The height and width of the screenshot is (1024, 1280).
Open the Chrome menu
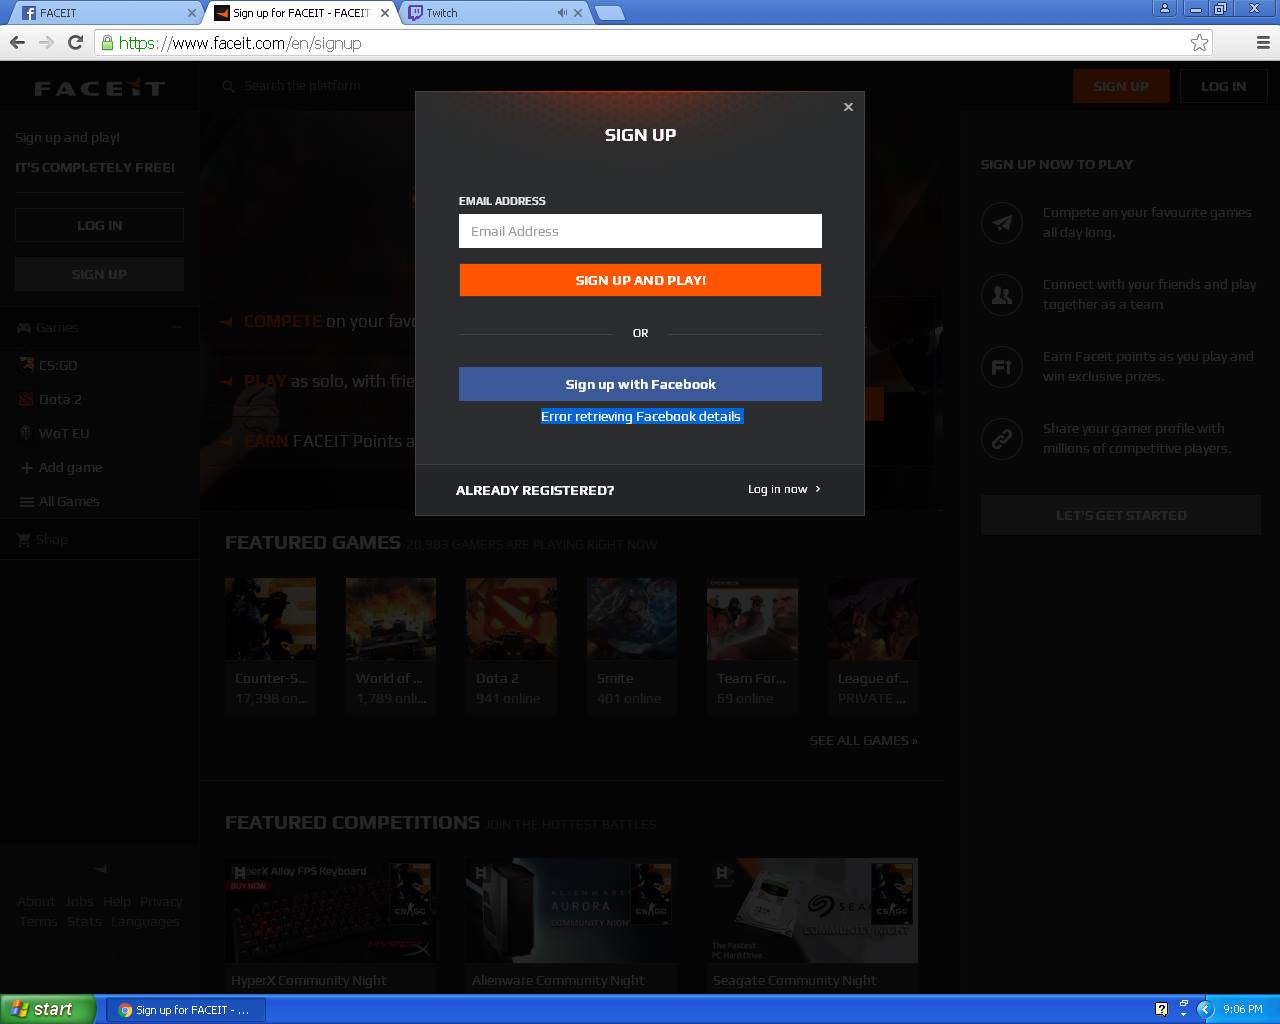[1262, 42]
